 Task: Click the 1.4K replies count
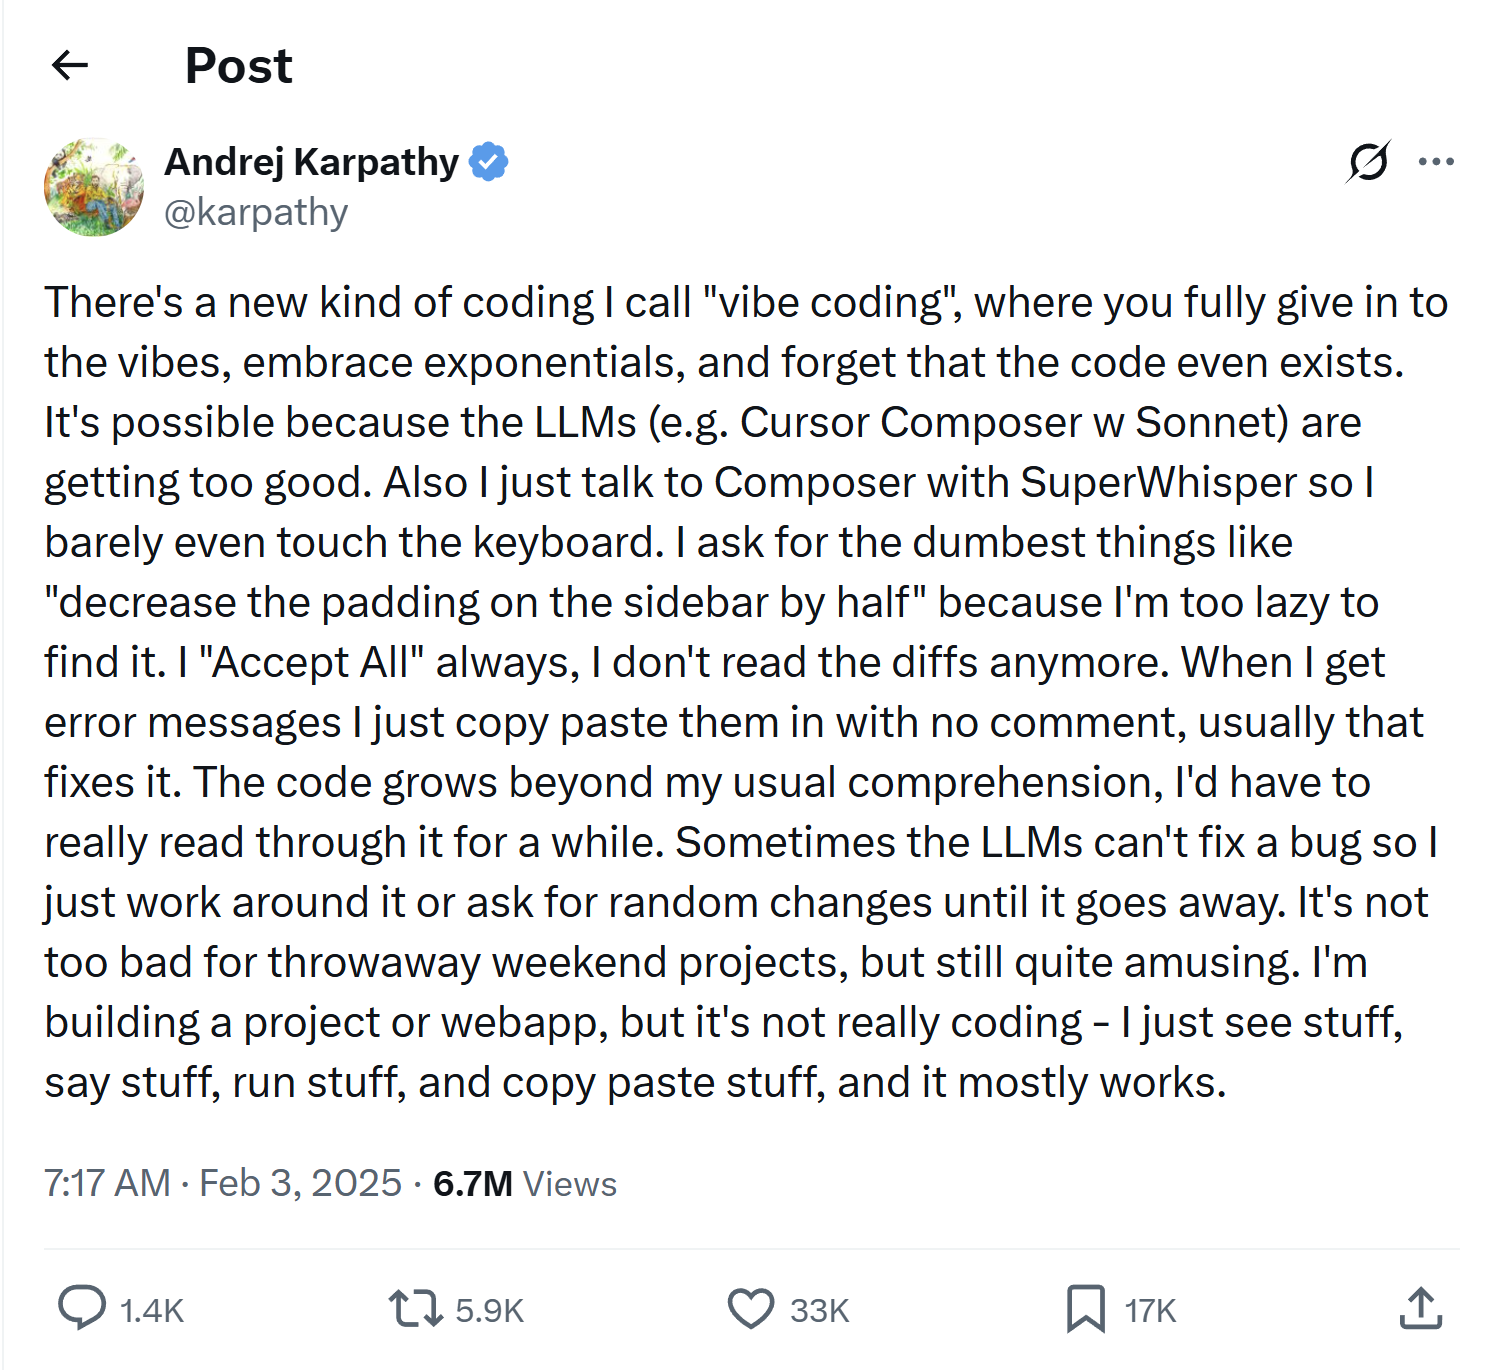(152, 1310)
